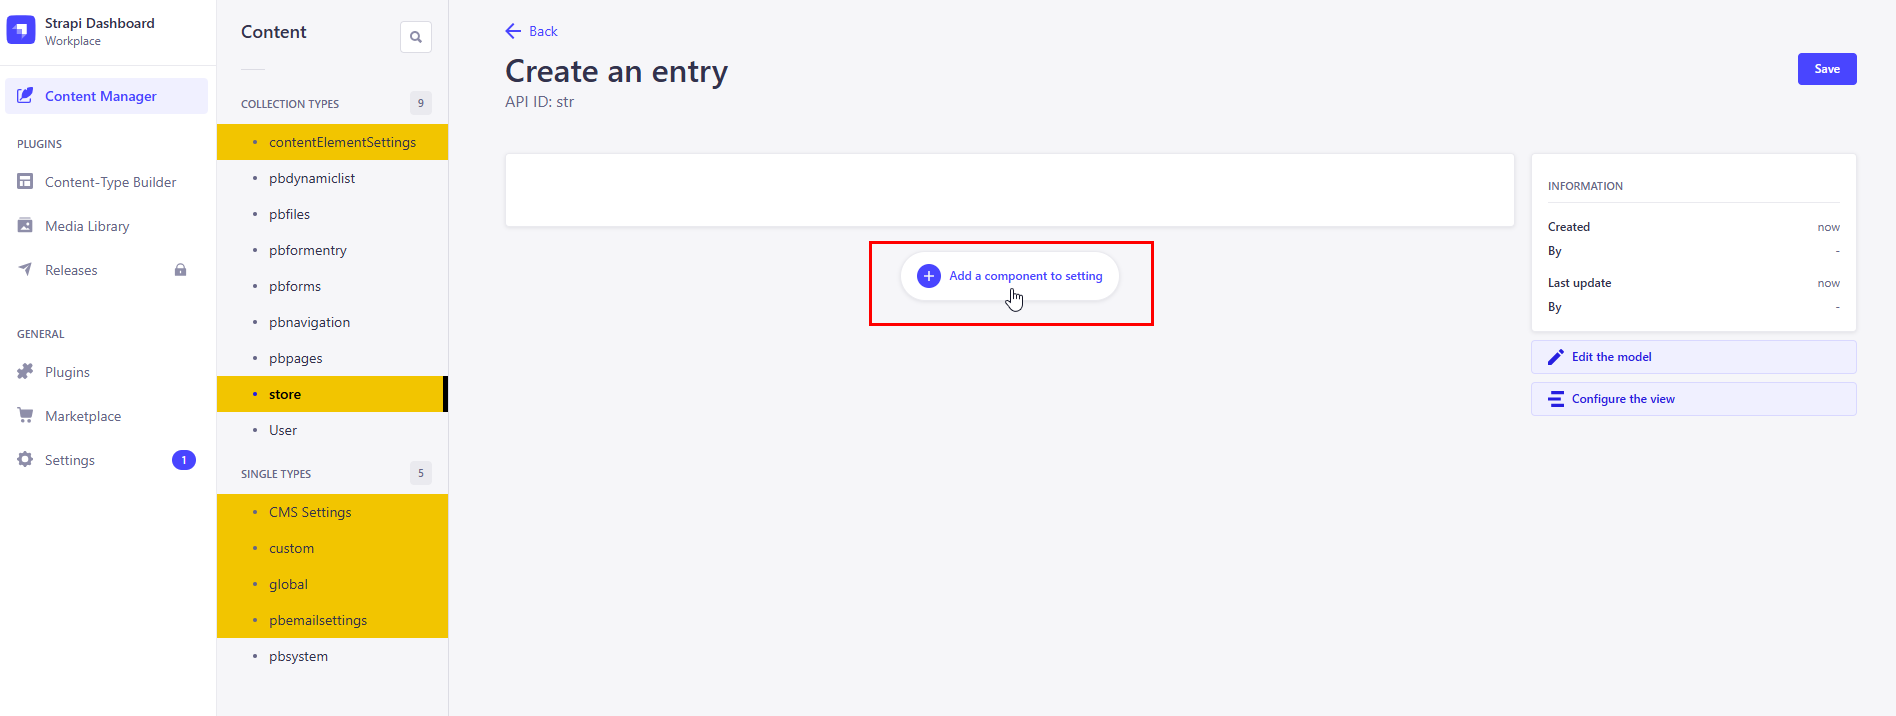Select Content Manager in the sidebar
Viewport: 1896px width, 716px height.
[x=100, y=95]
